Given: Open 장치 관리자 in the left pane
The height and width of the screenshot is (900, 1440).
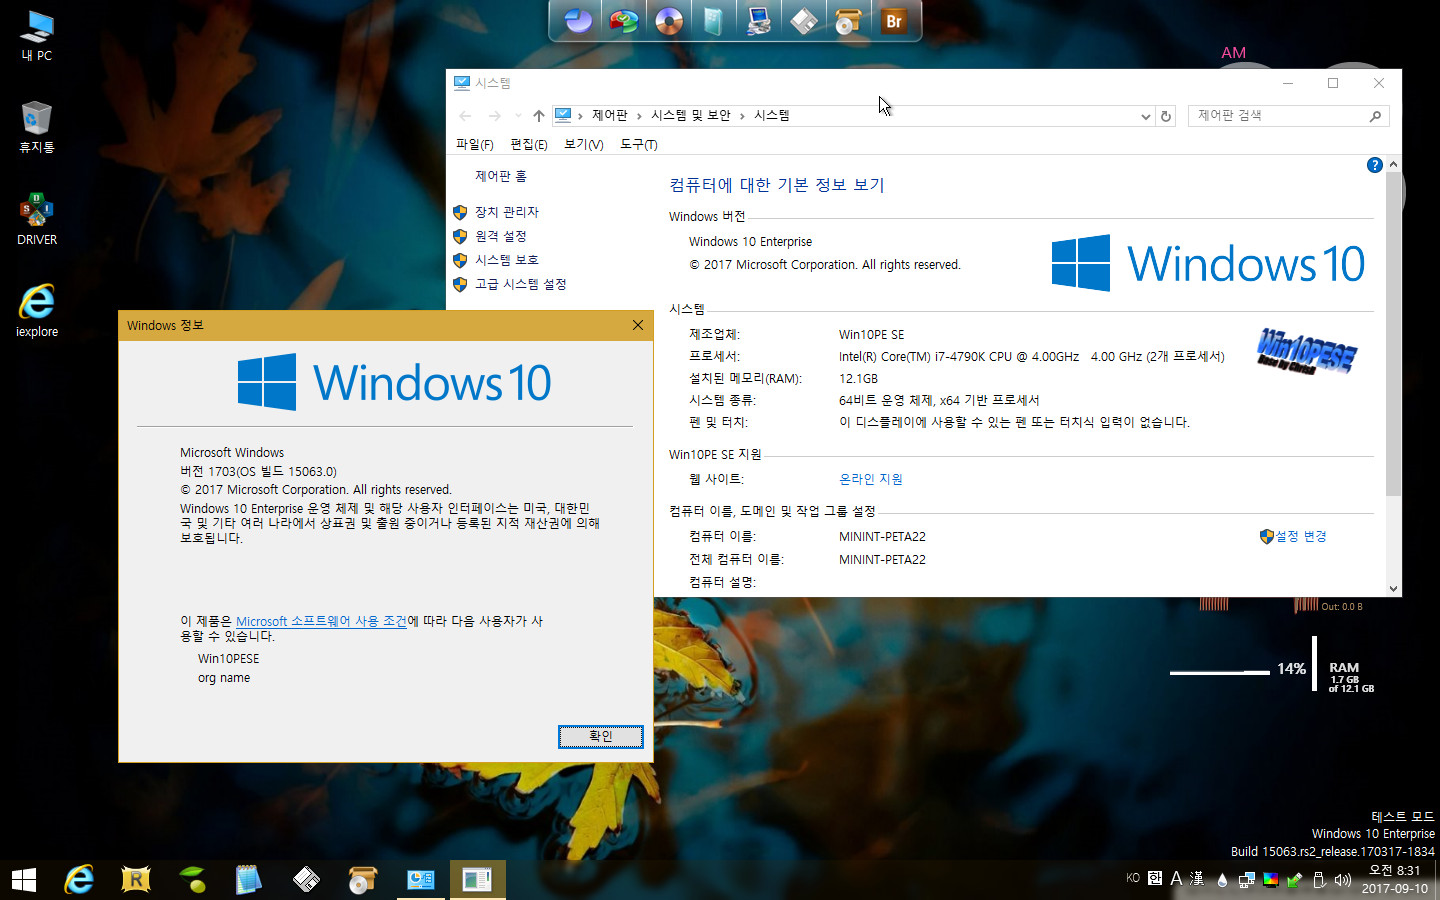Looking at the screenshot, I should [506, 212].
